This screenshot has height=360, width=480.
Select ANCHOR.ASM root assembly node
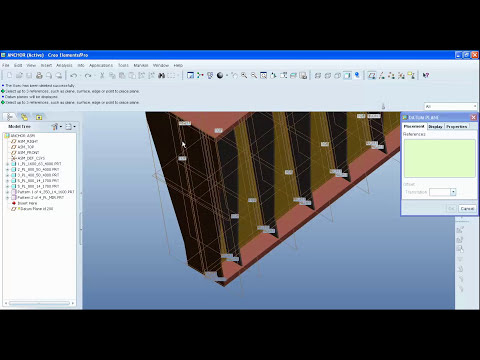[20, 136]
